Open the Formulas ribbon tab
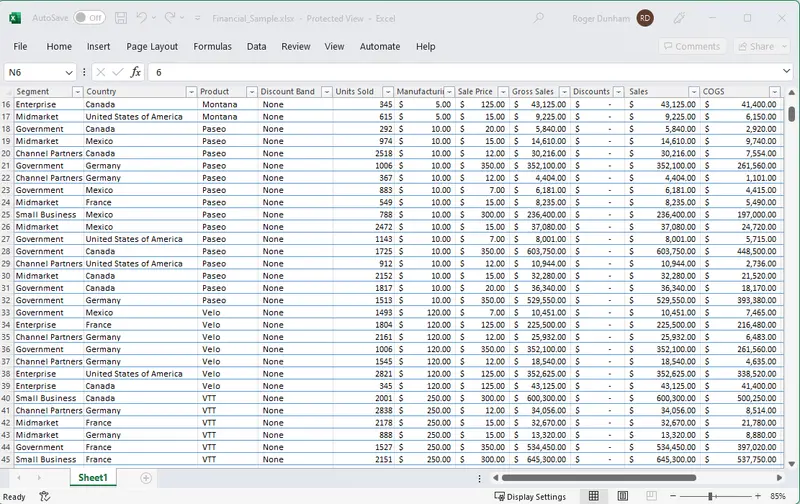This screenshot has height=504, width=800. [212, 46]
